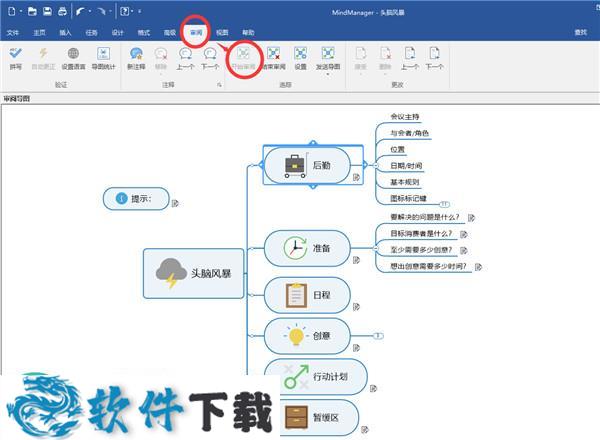
Task: Open the 文件 menu tab
Action: [13, 33]
